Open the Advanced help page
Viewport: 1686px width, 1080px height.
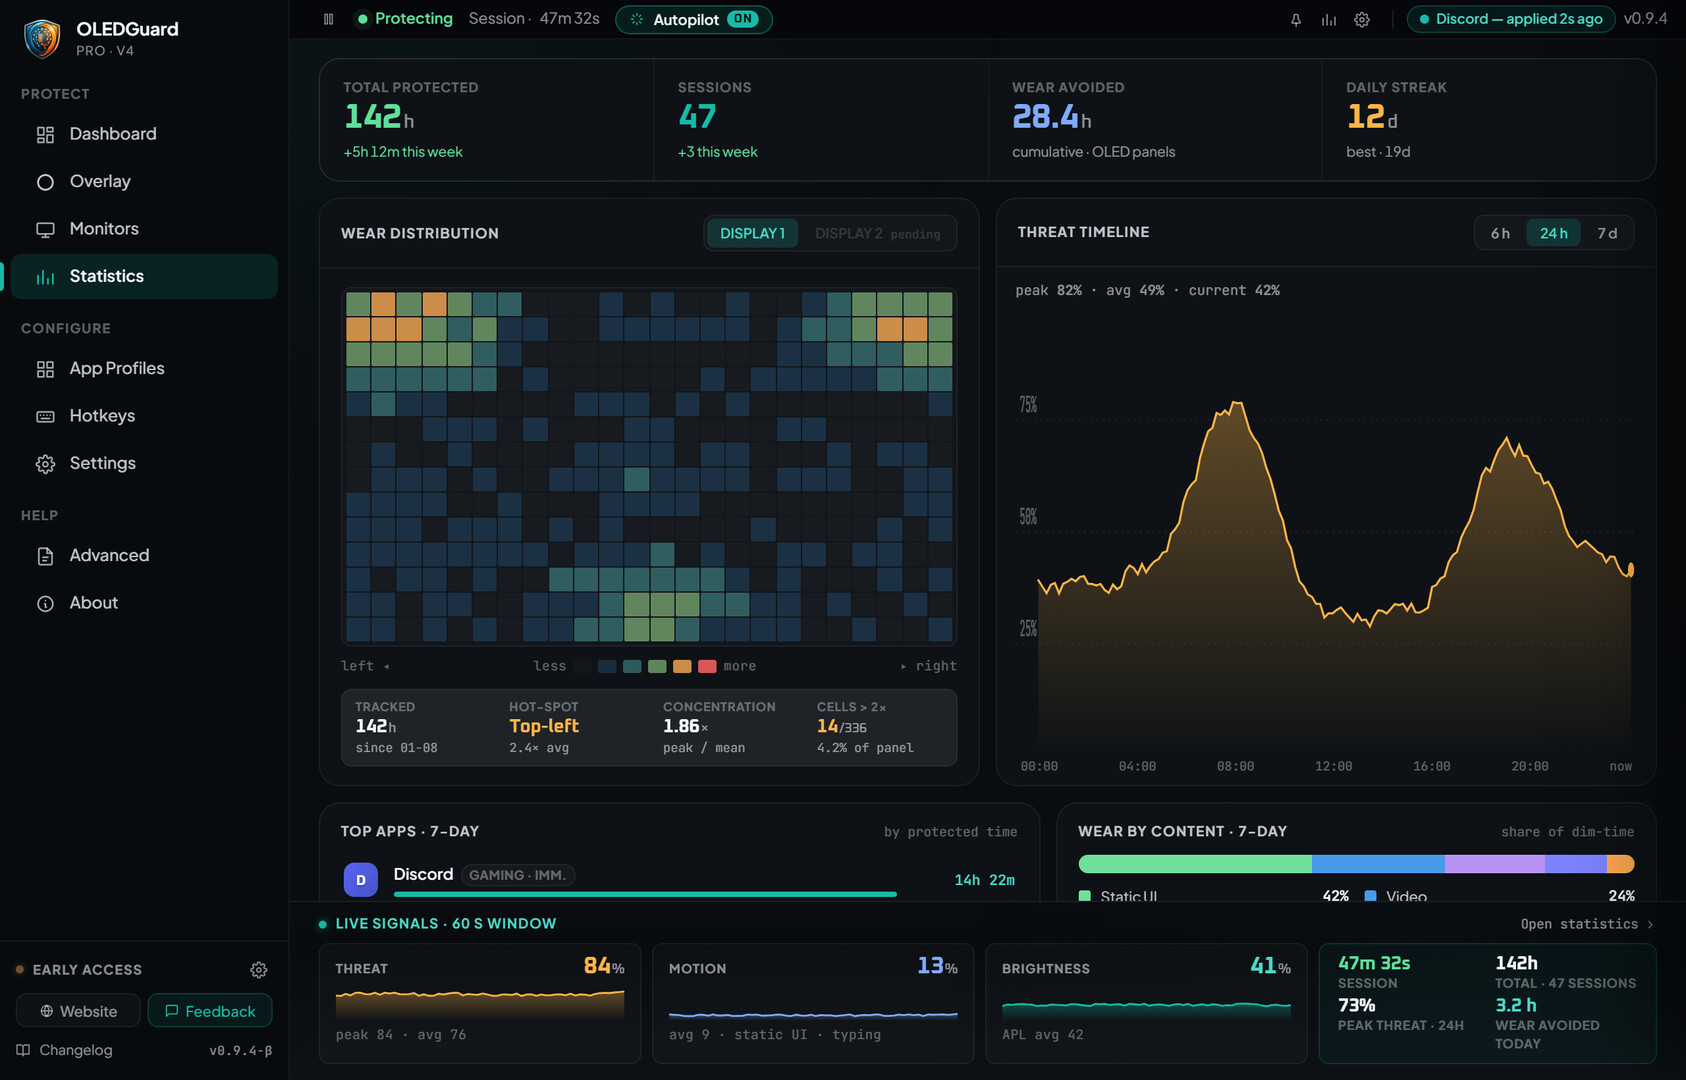coord(144,555)
